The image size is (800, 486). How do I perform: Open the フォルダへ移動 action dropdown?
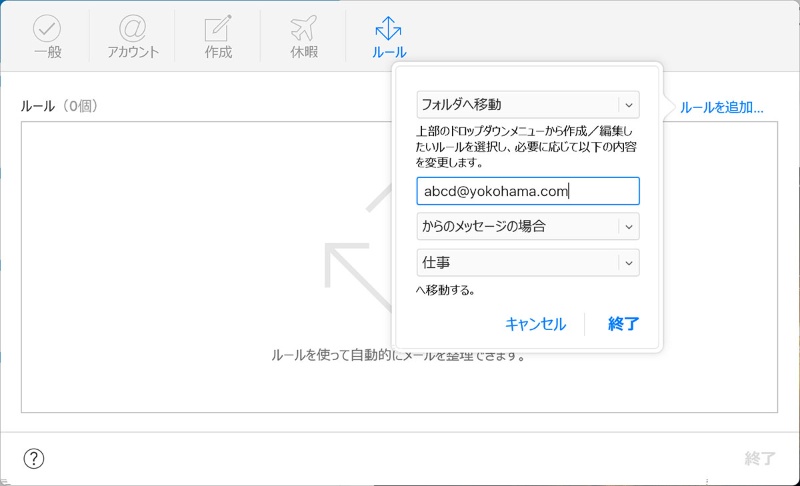[x=527, y=104]
